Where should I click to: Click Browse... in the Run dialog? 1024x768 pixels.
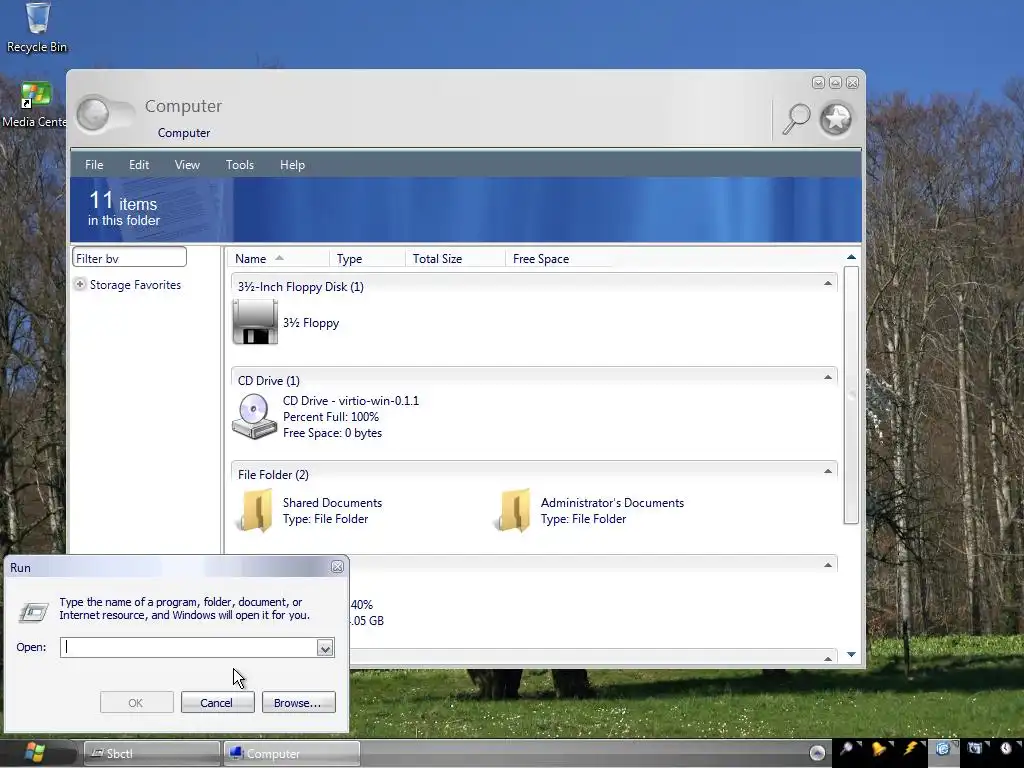coord(298,703)
